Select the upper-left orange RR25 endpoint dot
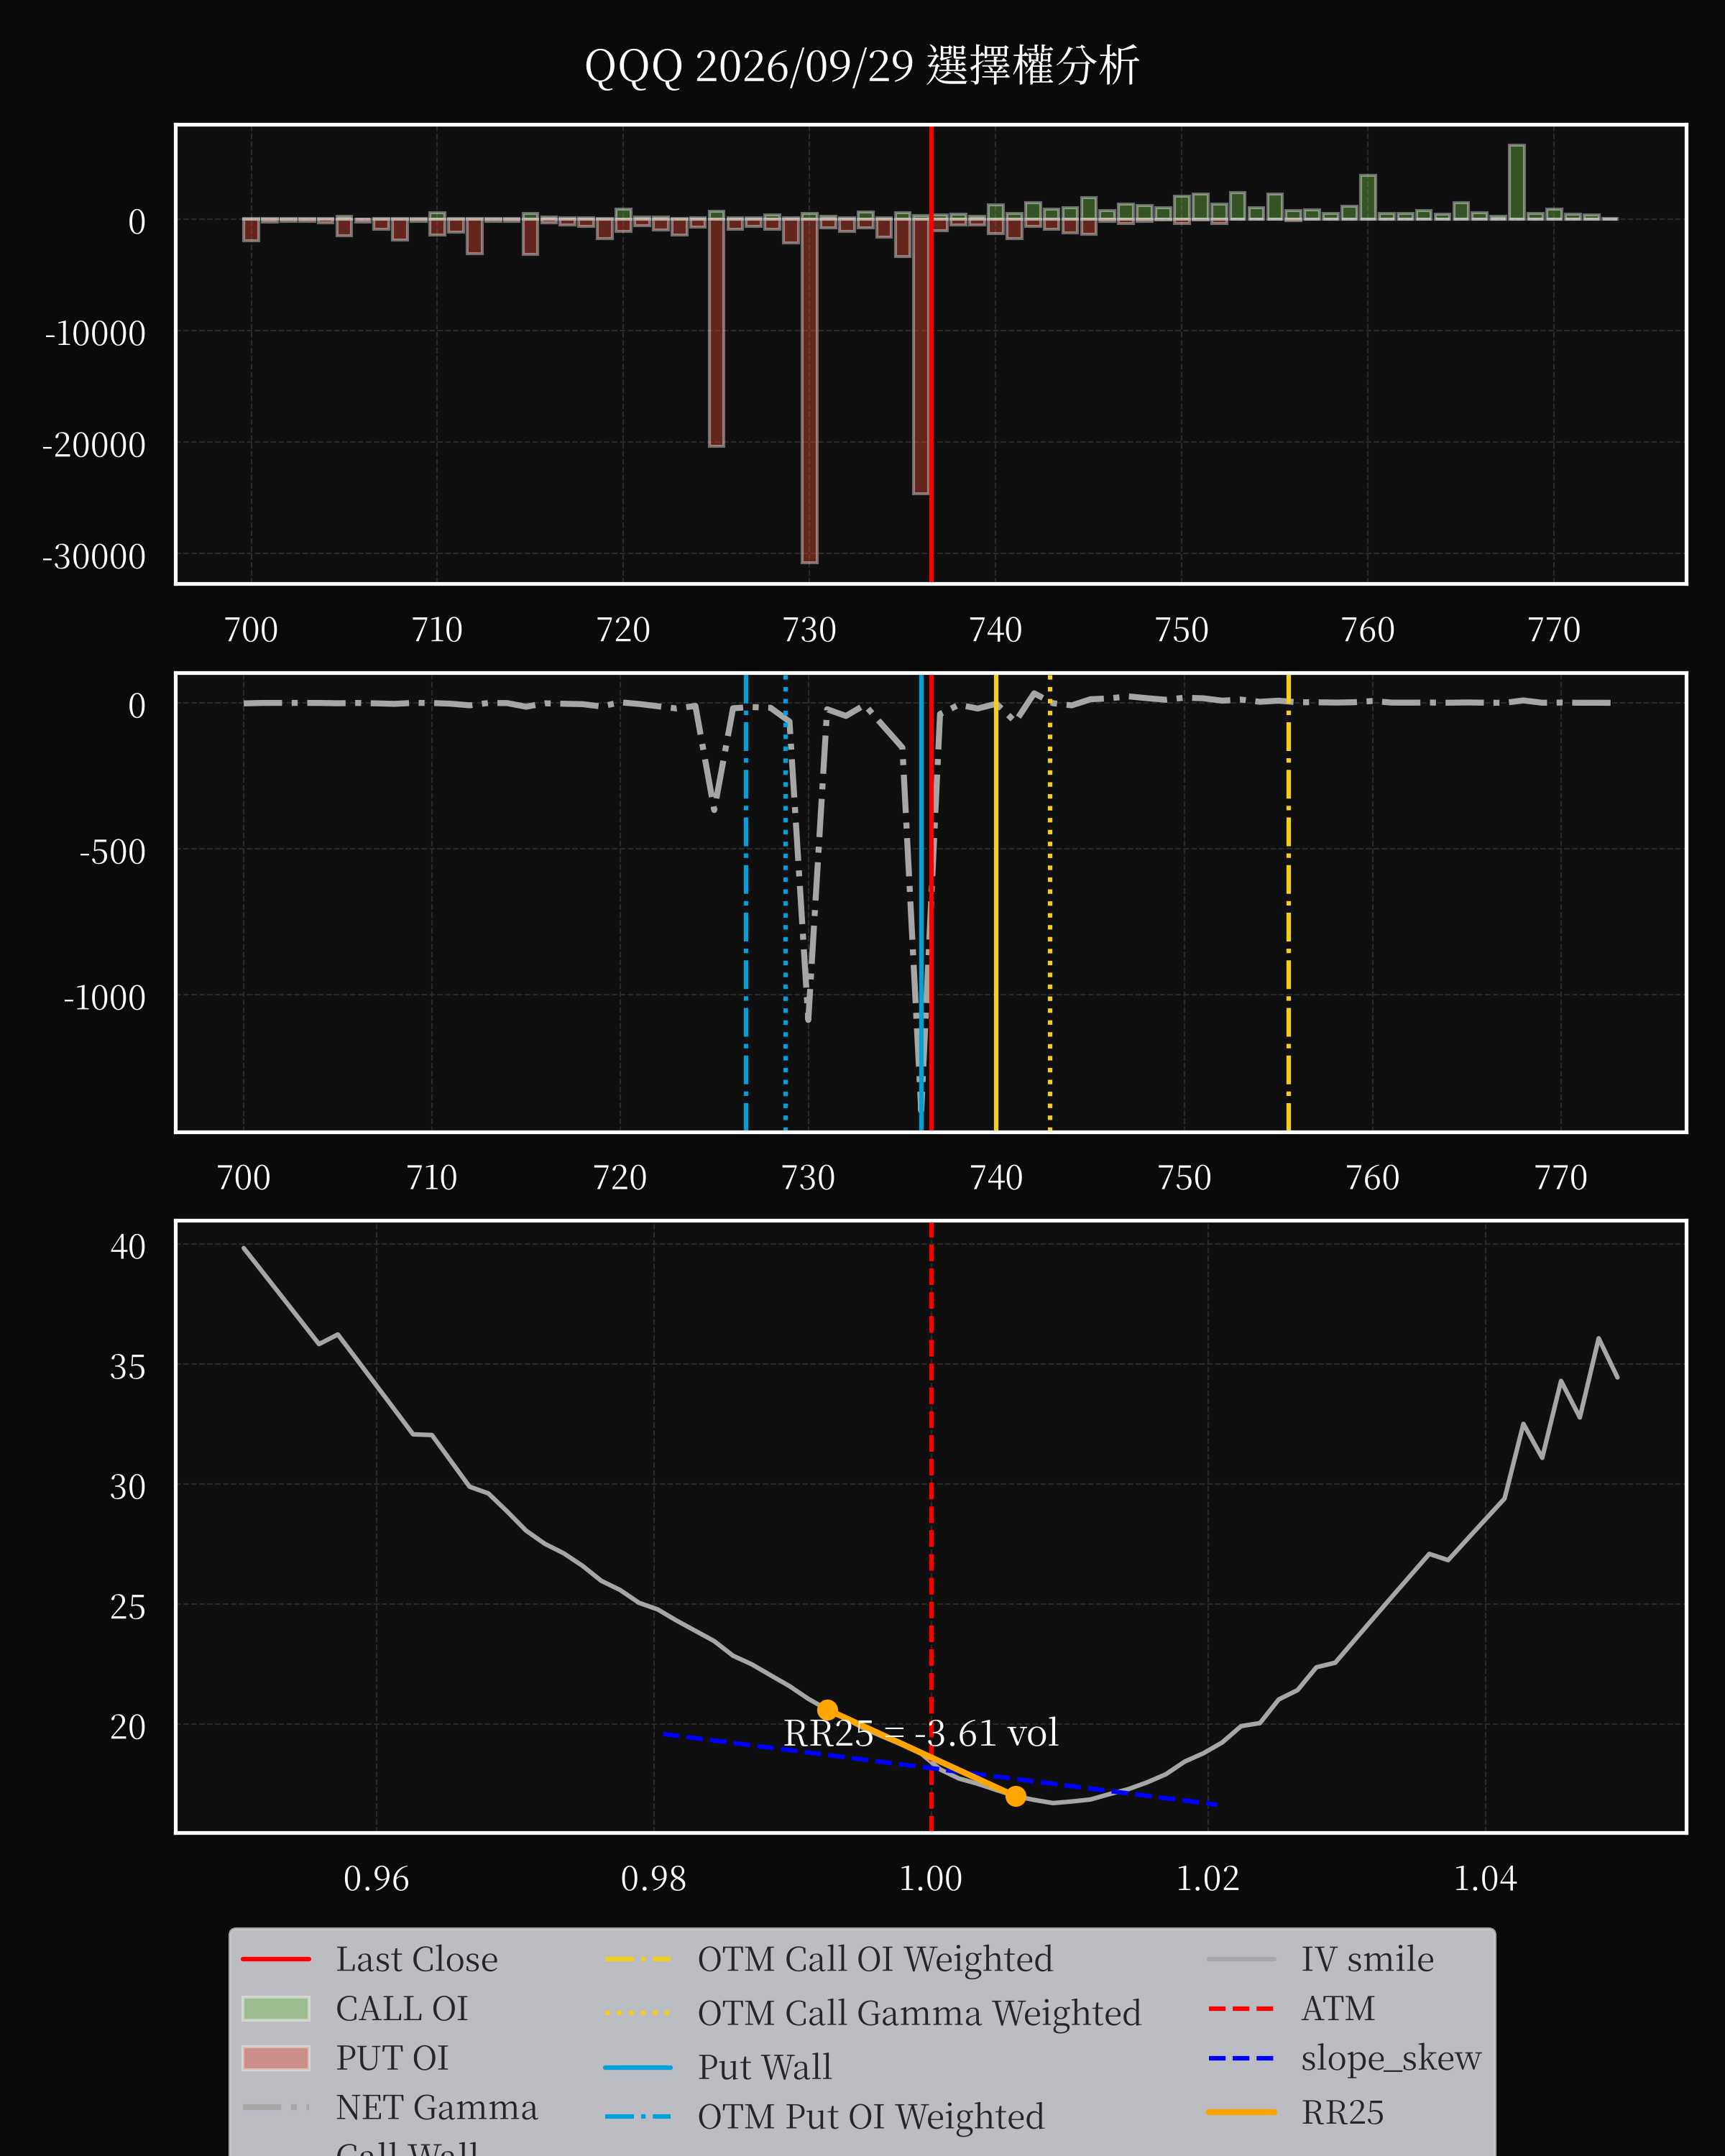1725x2156 pixels. [827, 1710]
